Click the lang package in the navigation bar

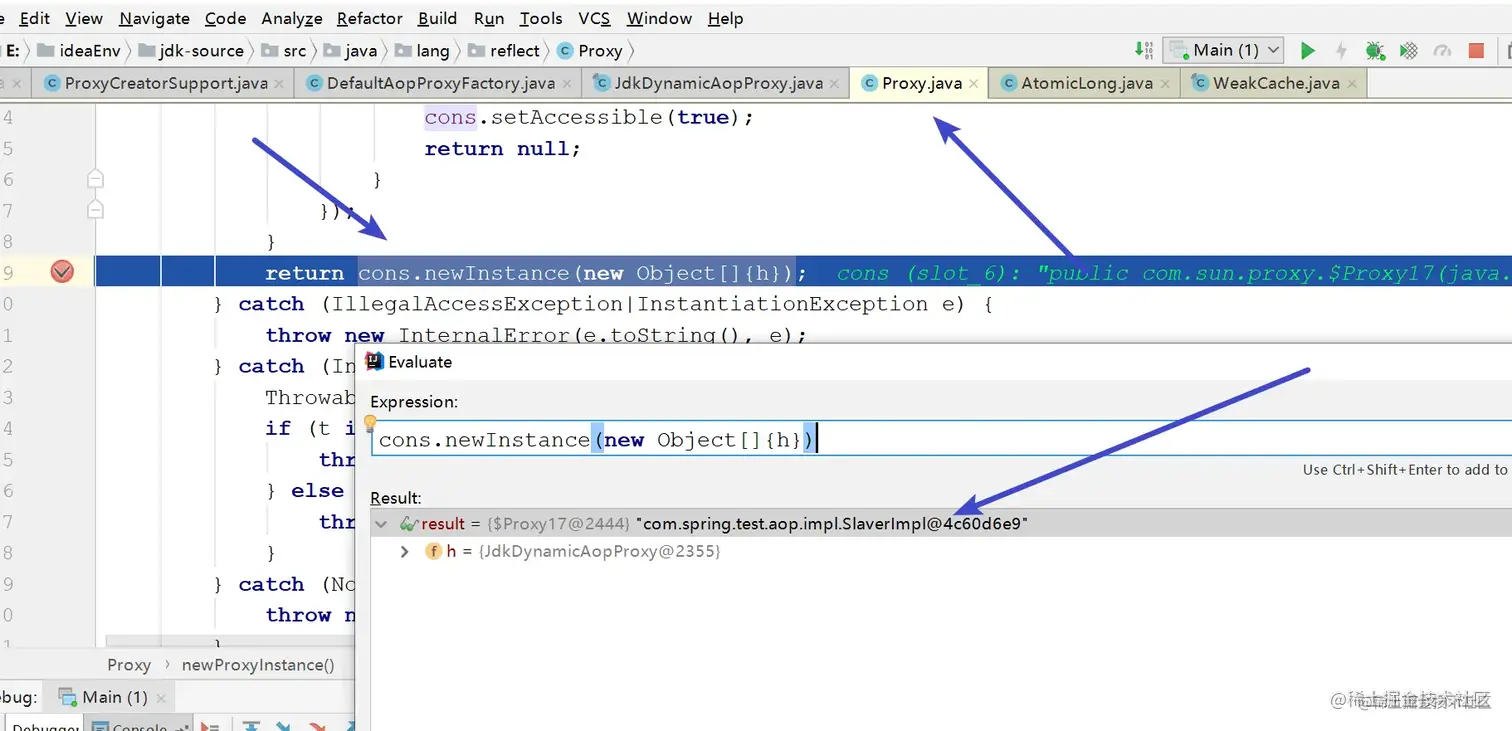[x=422, y=51]
